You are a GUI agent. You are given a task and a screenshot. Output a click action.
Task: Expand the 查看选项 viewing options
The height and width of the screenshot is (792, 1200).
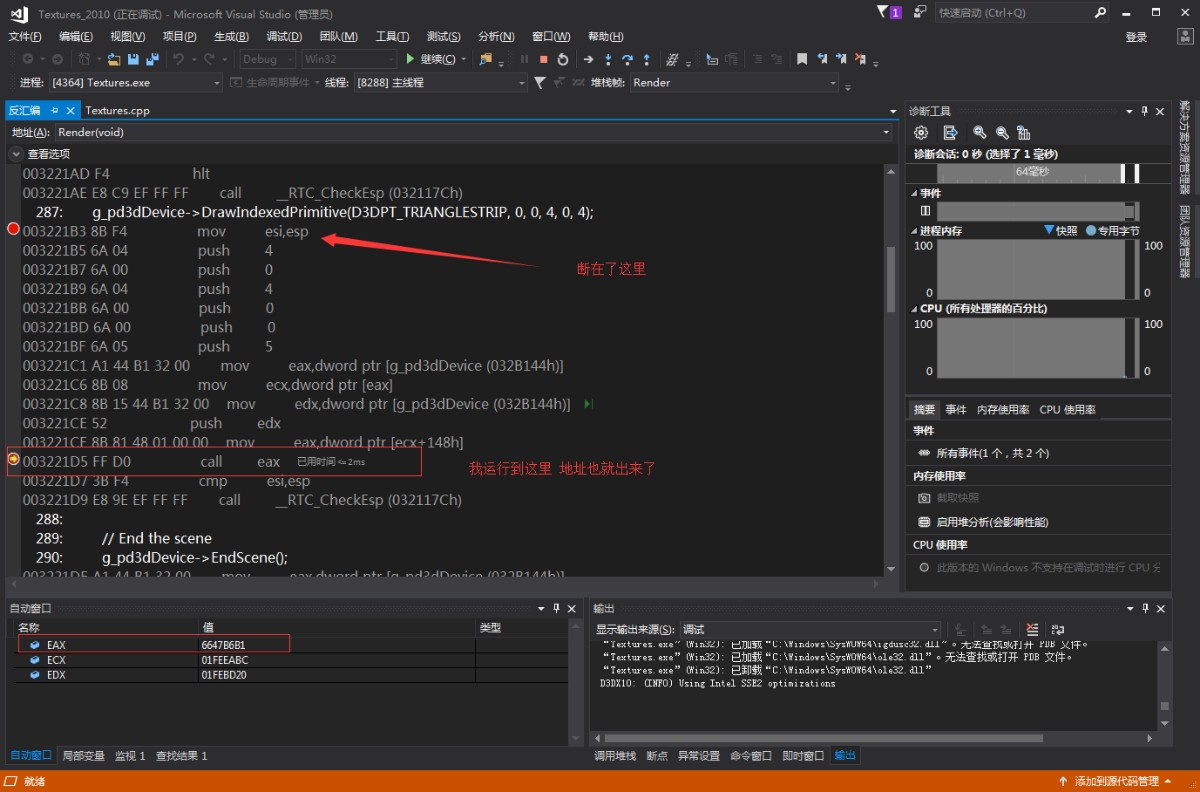pos(16,154)
